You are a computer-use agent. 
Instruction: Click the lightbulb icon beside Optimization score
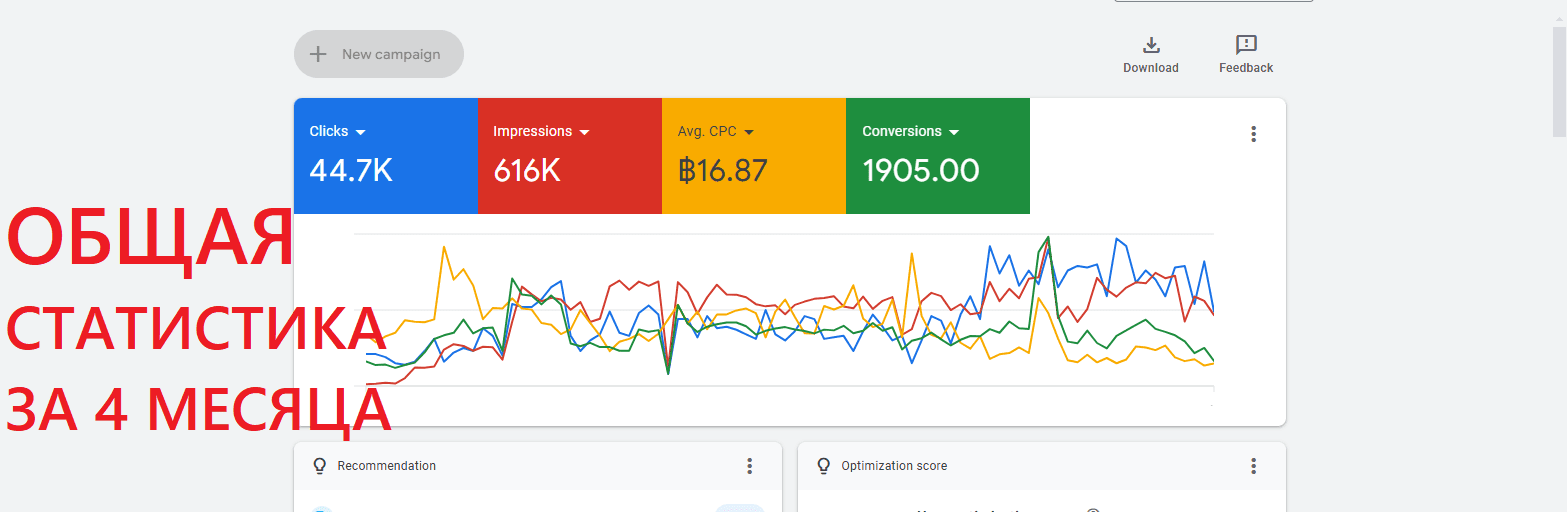[x=824, y=466]
